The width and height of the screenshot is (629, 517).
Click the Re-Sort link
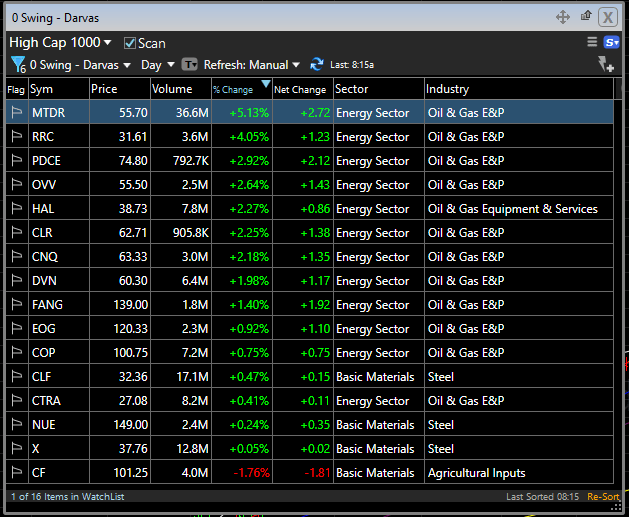click(602, 497)
